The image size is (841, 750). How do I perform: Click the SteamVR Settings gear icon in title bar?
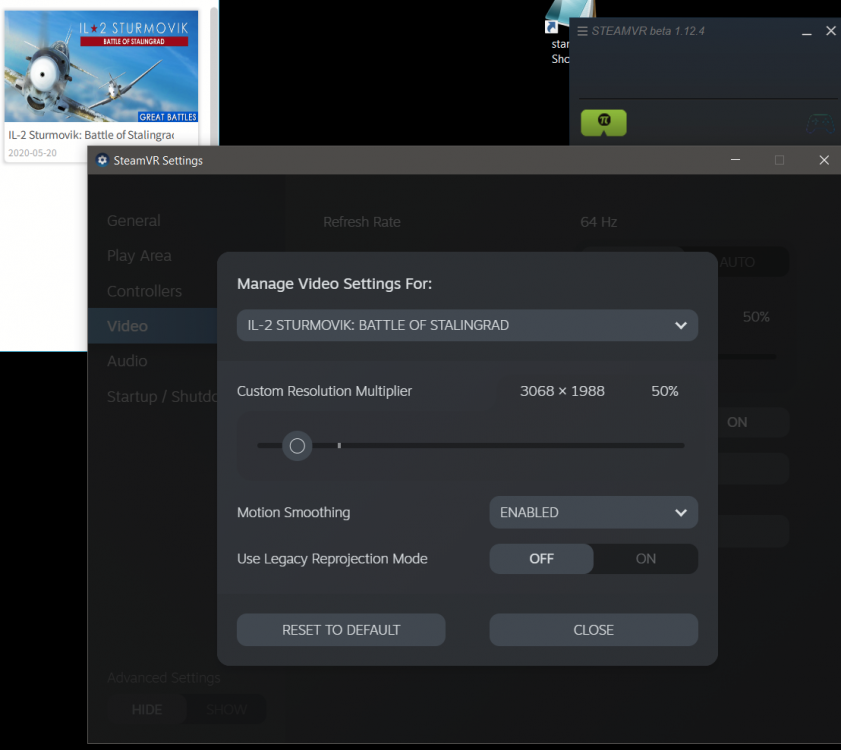pyautogui.click(x=102, y=160)
